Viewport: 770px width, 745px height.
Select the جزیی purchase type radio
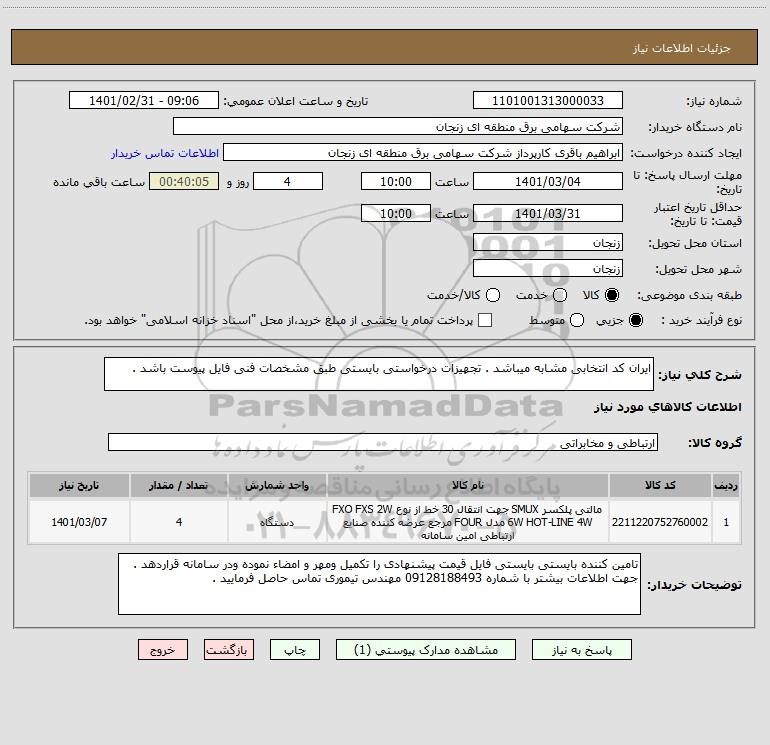[635, 320]
